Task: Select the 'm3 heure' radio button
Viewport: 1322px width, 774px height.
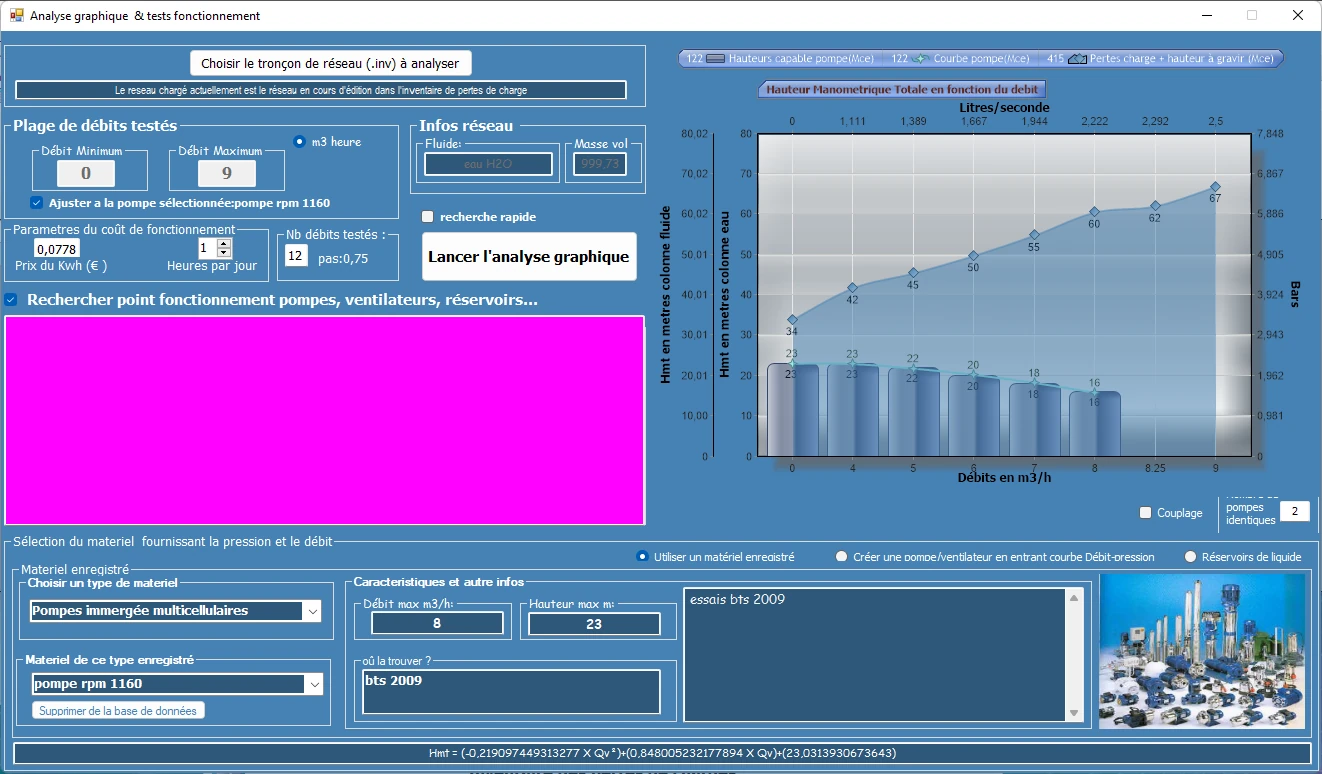Action: point(299,142)
